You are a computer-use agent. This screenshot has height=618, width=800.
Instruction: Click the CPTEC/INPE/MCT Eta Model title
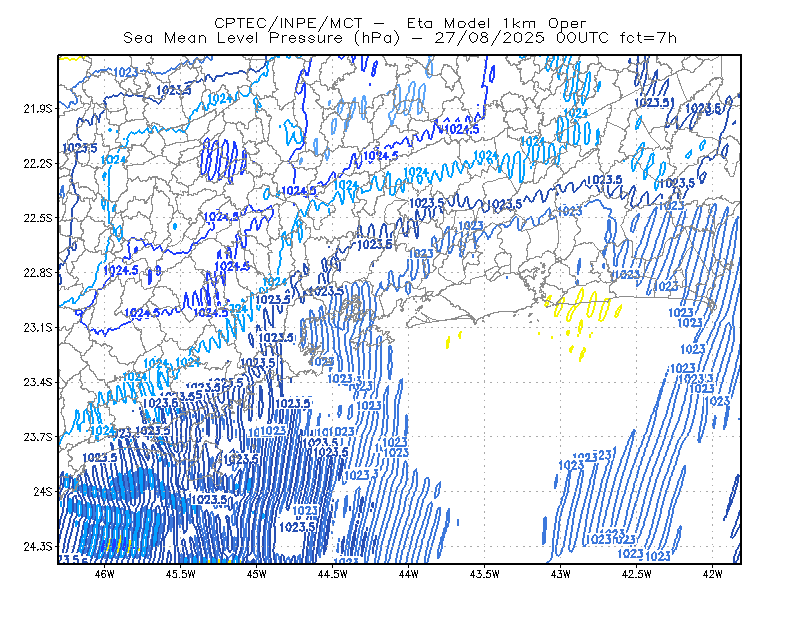click(x=400, y=23)
